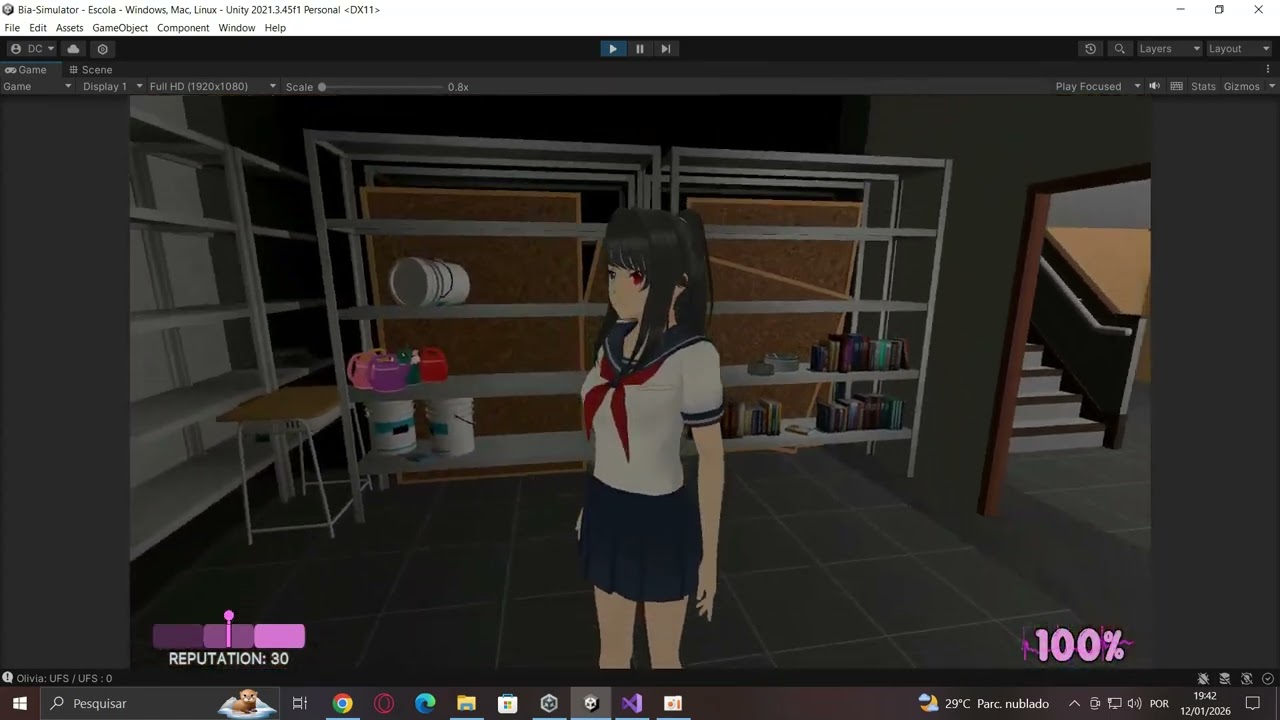The image size is (1280, 720).
Task: Click the pink reputation meter
Action: pyautogui.click(x=229, y=636)
